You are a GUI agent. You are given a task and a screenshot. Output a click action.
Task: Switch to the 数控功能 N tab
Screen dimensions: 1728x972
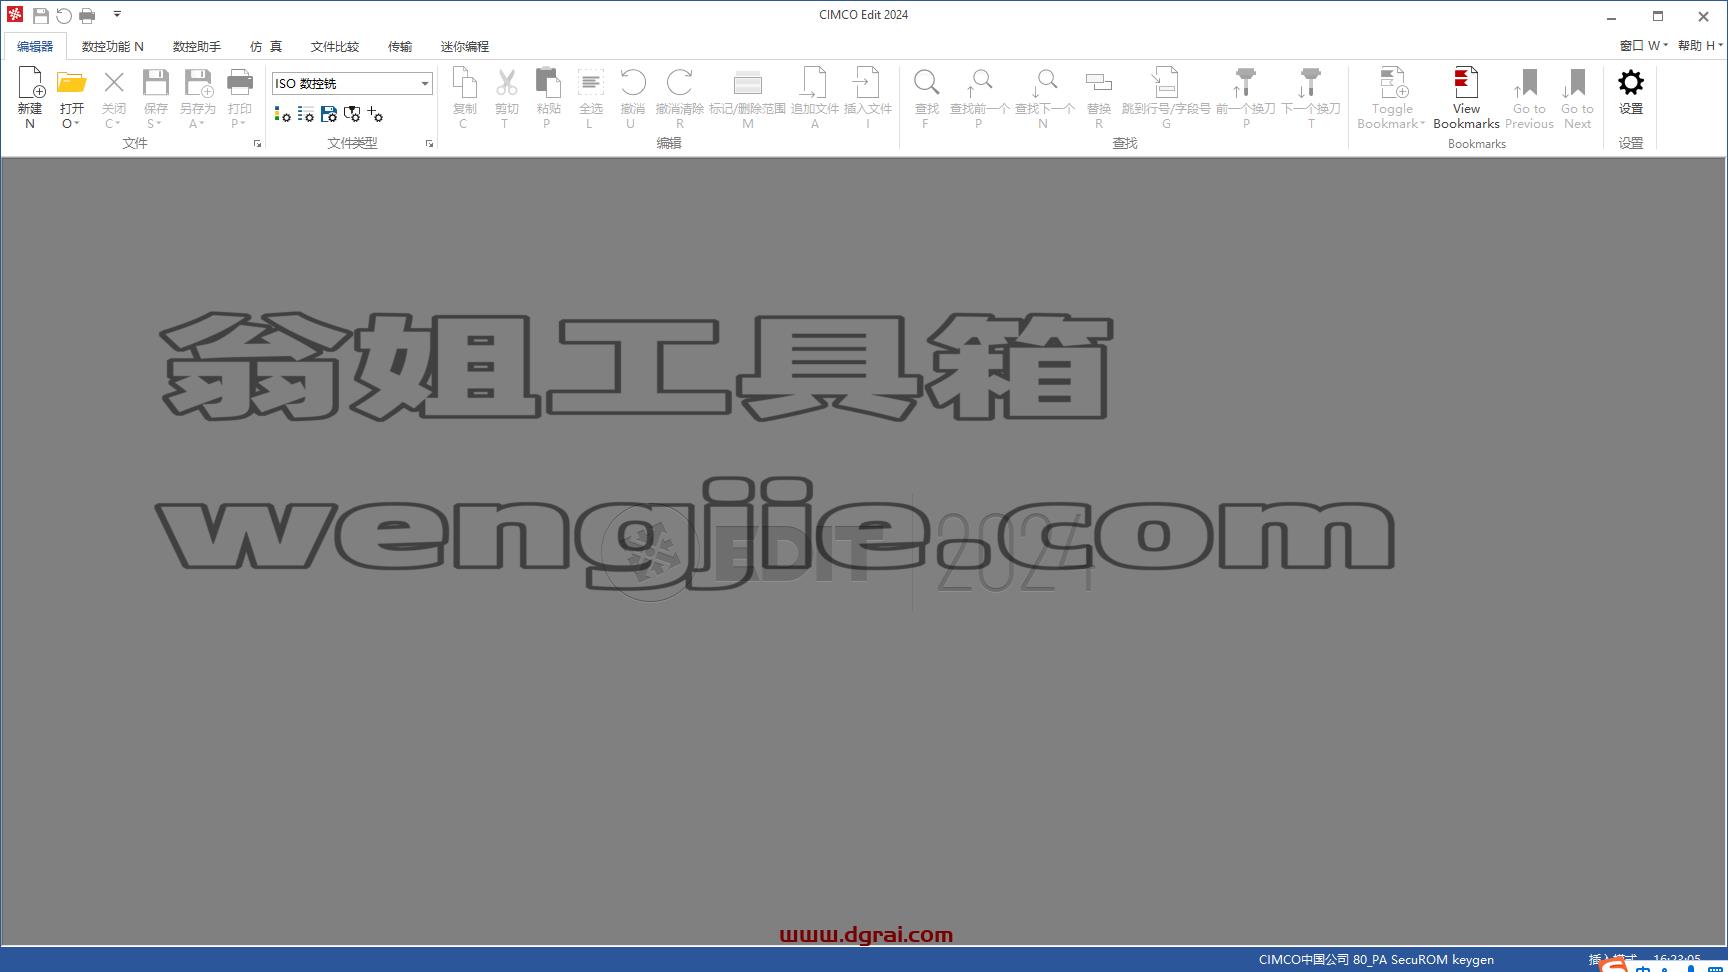pos(112,46)
